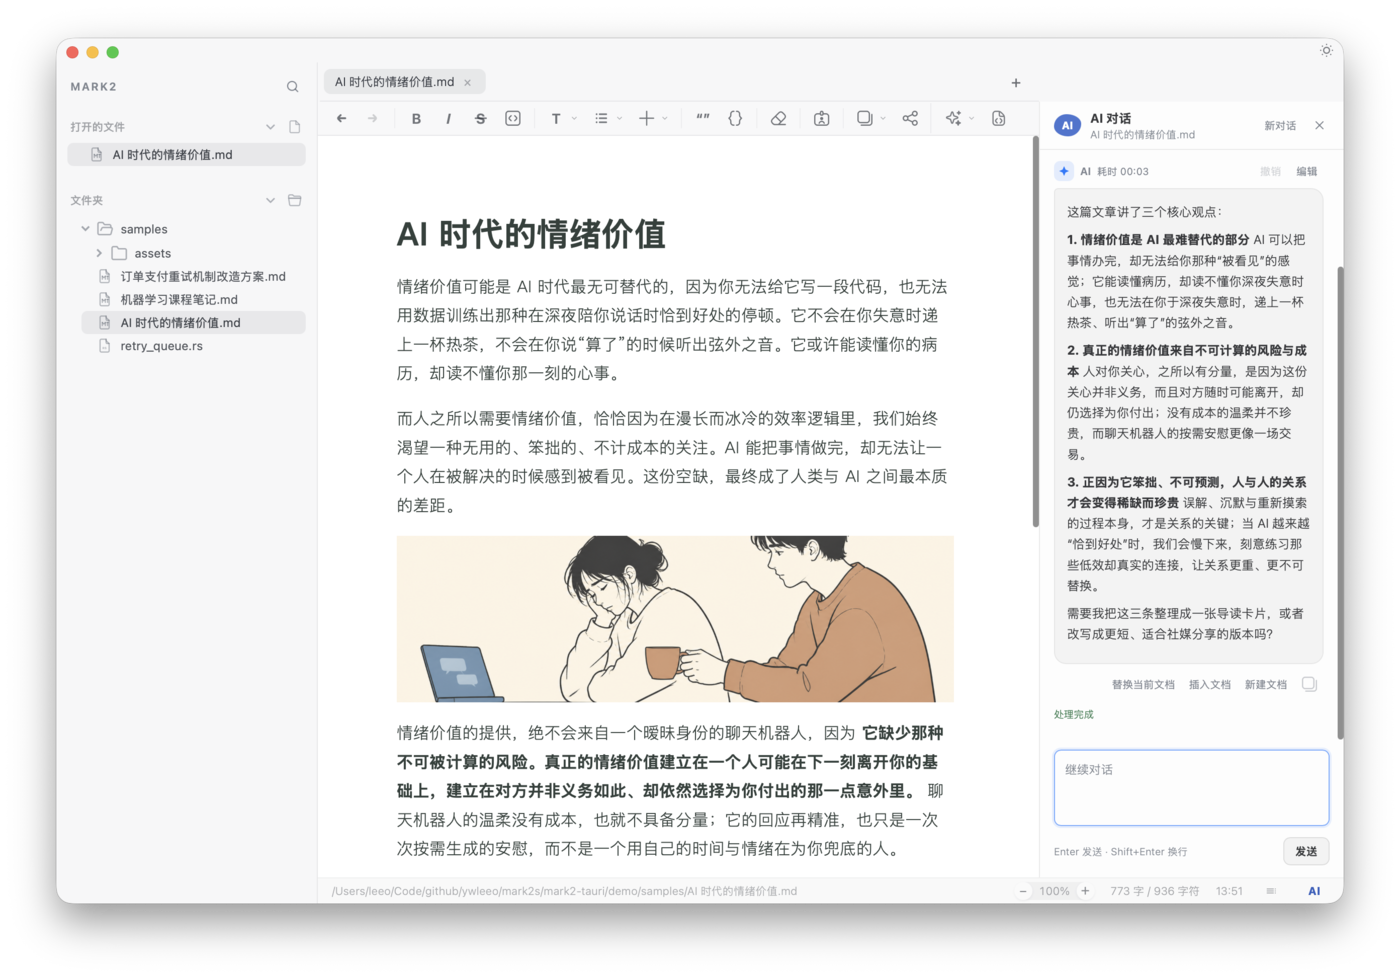1400x978 pixels.
Task: Create a new file from the open files header
Action: point(295,127)
